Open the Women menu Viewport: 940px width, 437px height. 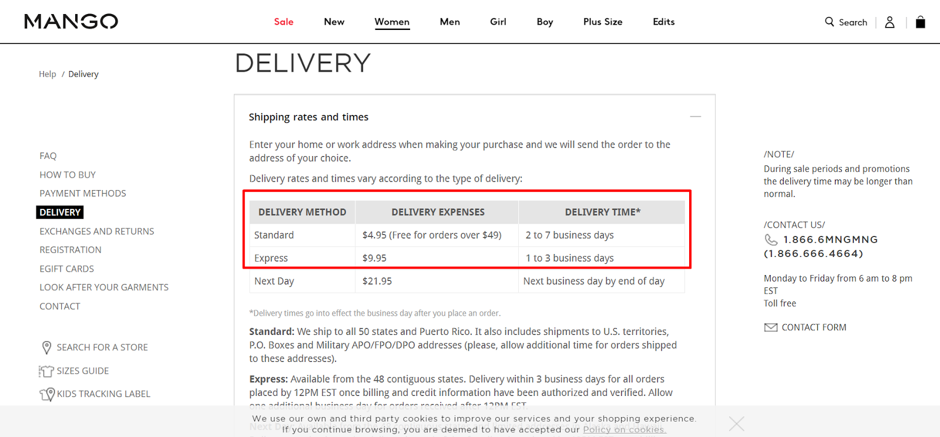pos(392,22)
